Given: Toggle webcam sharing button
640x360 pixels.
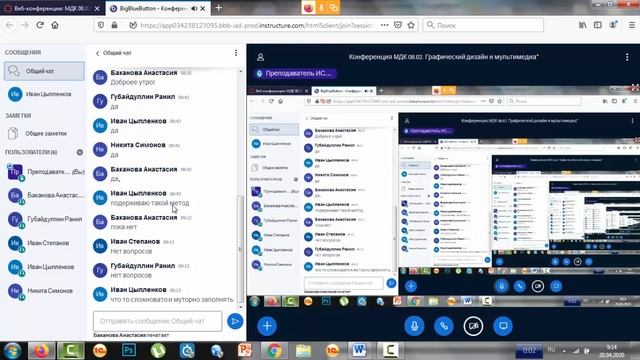Looking at the screenshot, I should (473, 326).
